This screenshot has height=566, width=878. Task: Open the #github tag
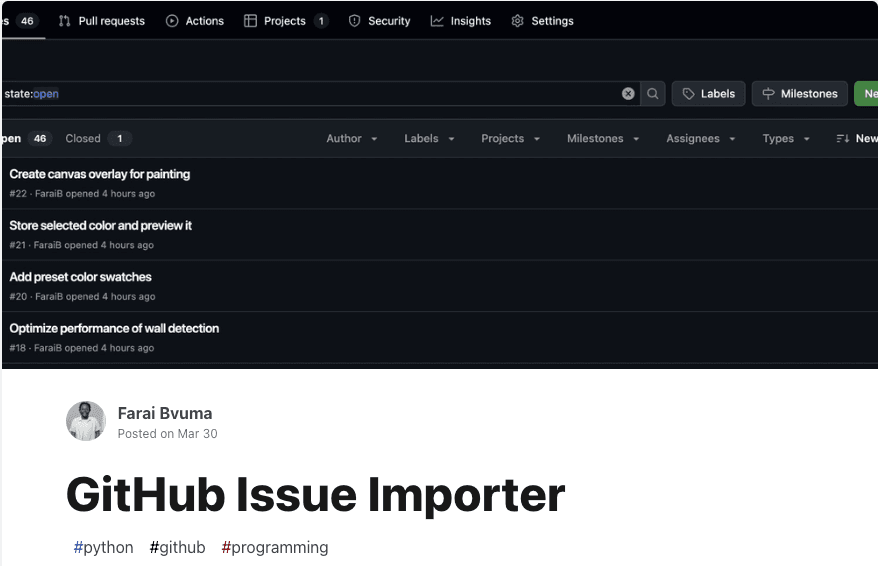tap(178, 547)
